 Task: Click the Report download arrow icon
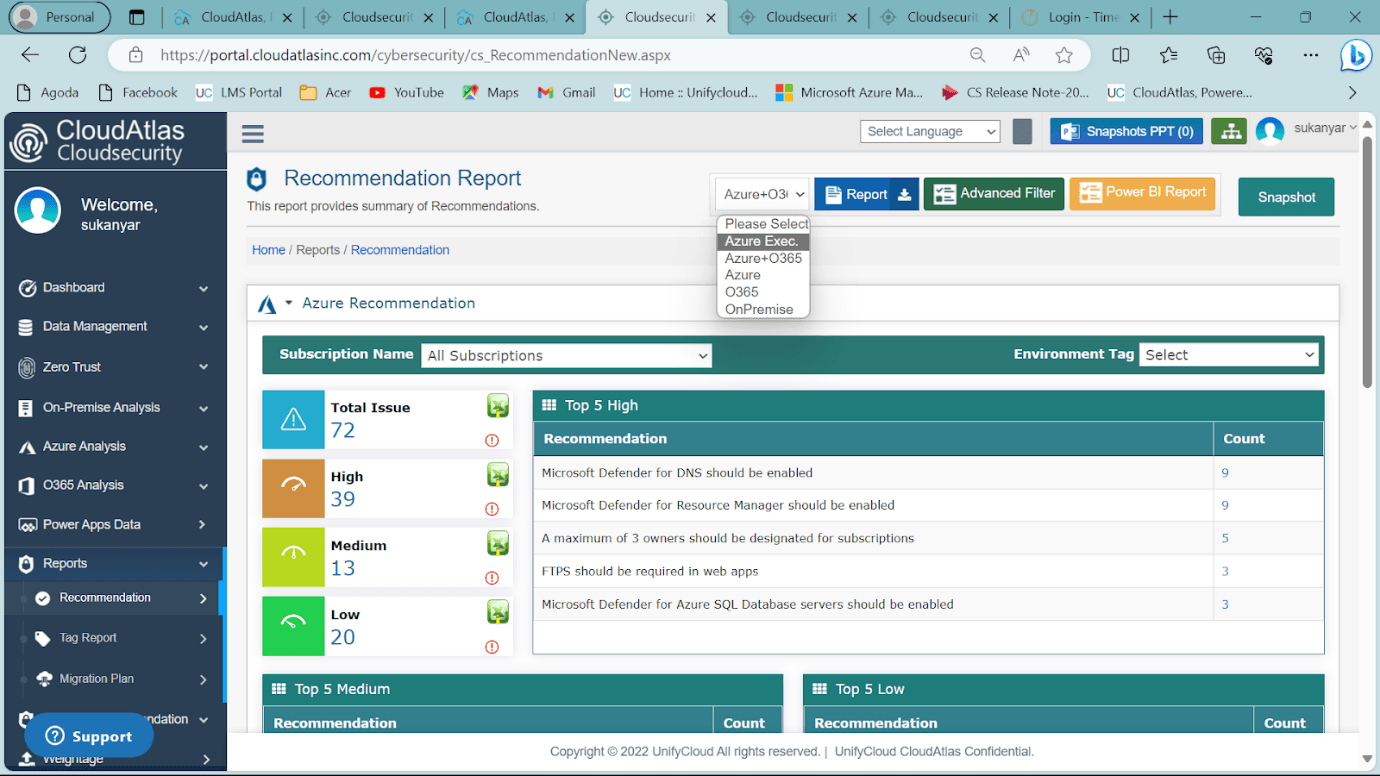point(904,194)
